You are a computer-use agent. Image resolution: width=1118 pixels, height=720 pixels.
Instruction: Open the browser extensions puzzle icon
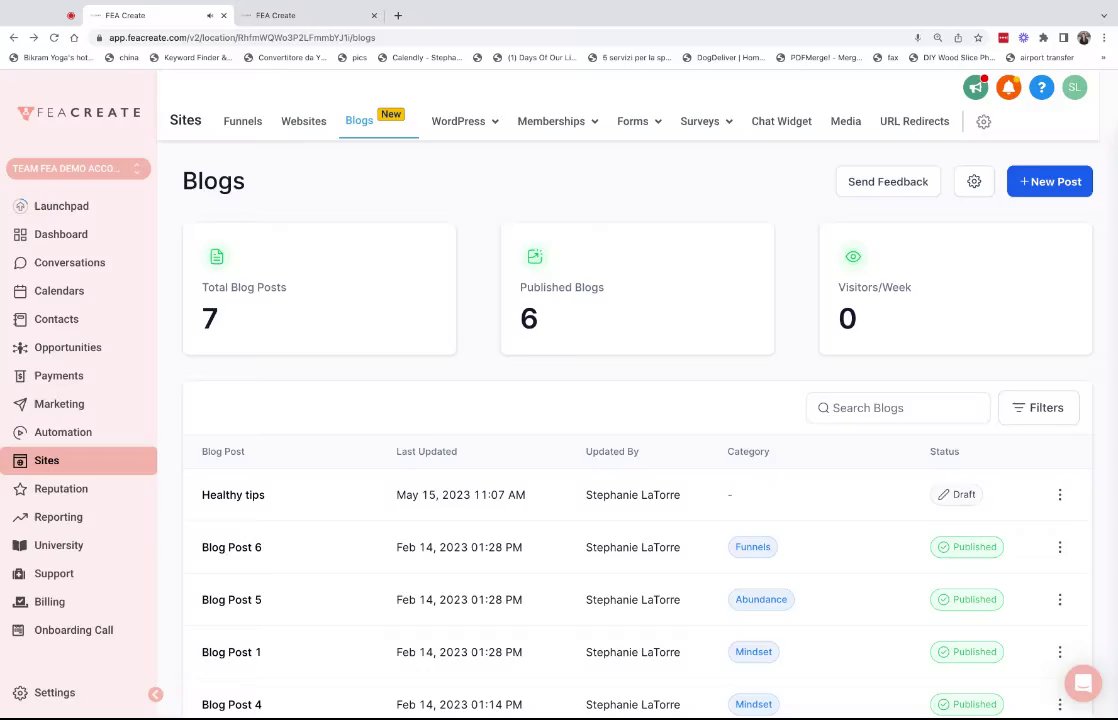pos(1043,38)
